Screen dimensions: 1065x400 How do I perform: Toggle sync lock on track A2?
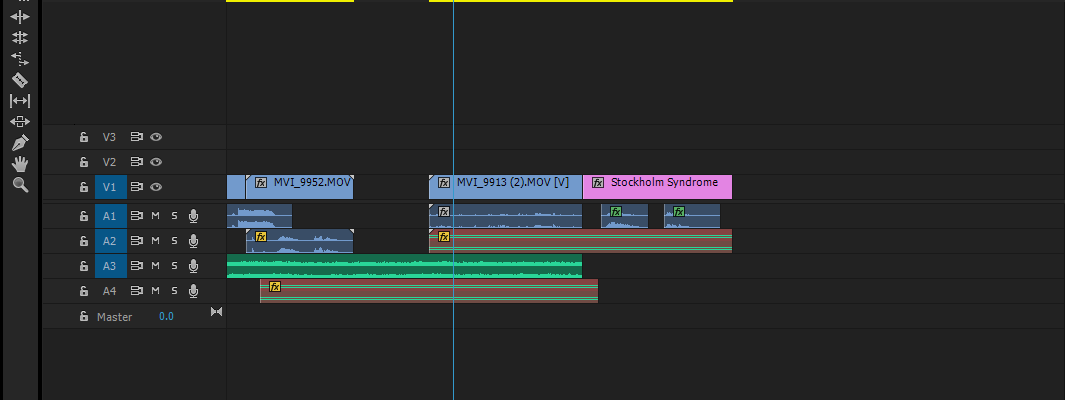tap(137, 241)
